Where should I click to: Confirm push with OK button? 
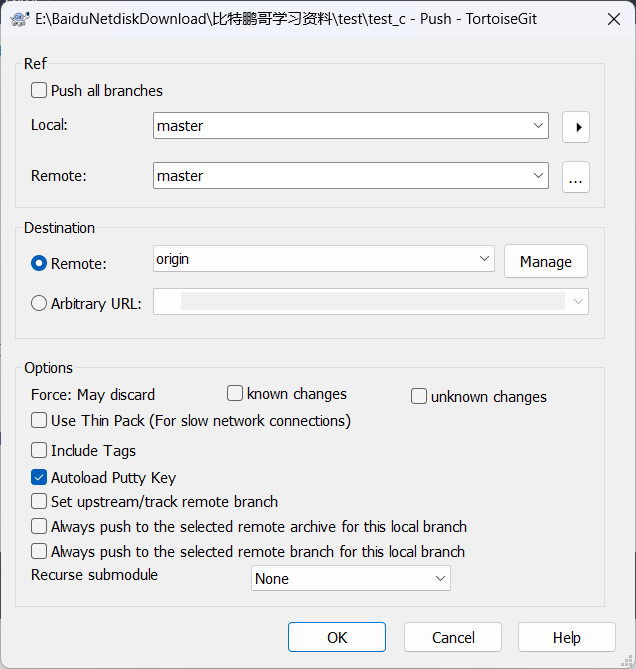(x=337, y=637)
